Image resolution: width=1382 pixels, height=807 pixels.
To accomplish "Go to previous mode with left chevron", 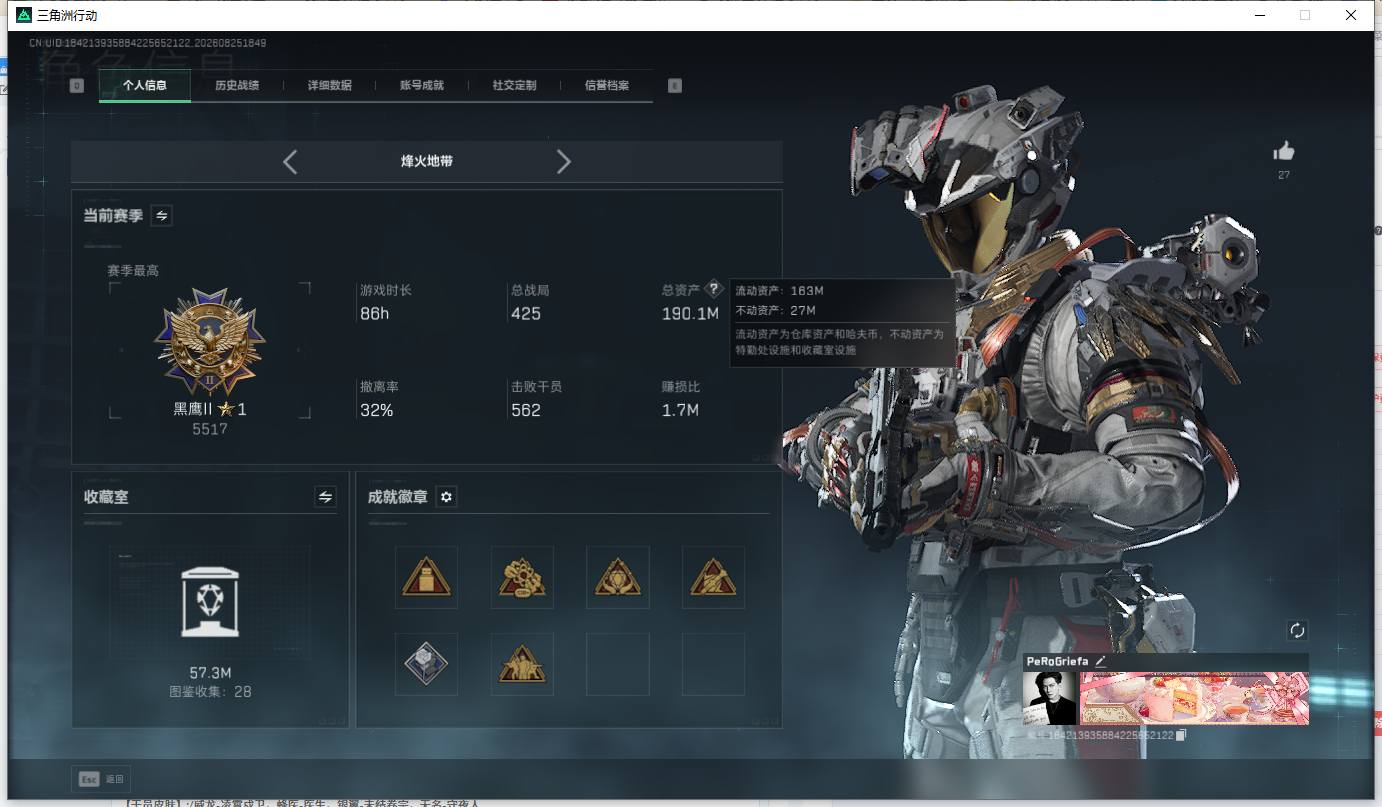I will pos(290,161).
